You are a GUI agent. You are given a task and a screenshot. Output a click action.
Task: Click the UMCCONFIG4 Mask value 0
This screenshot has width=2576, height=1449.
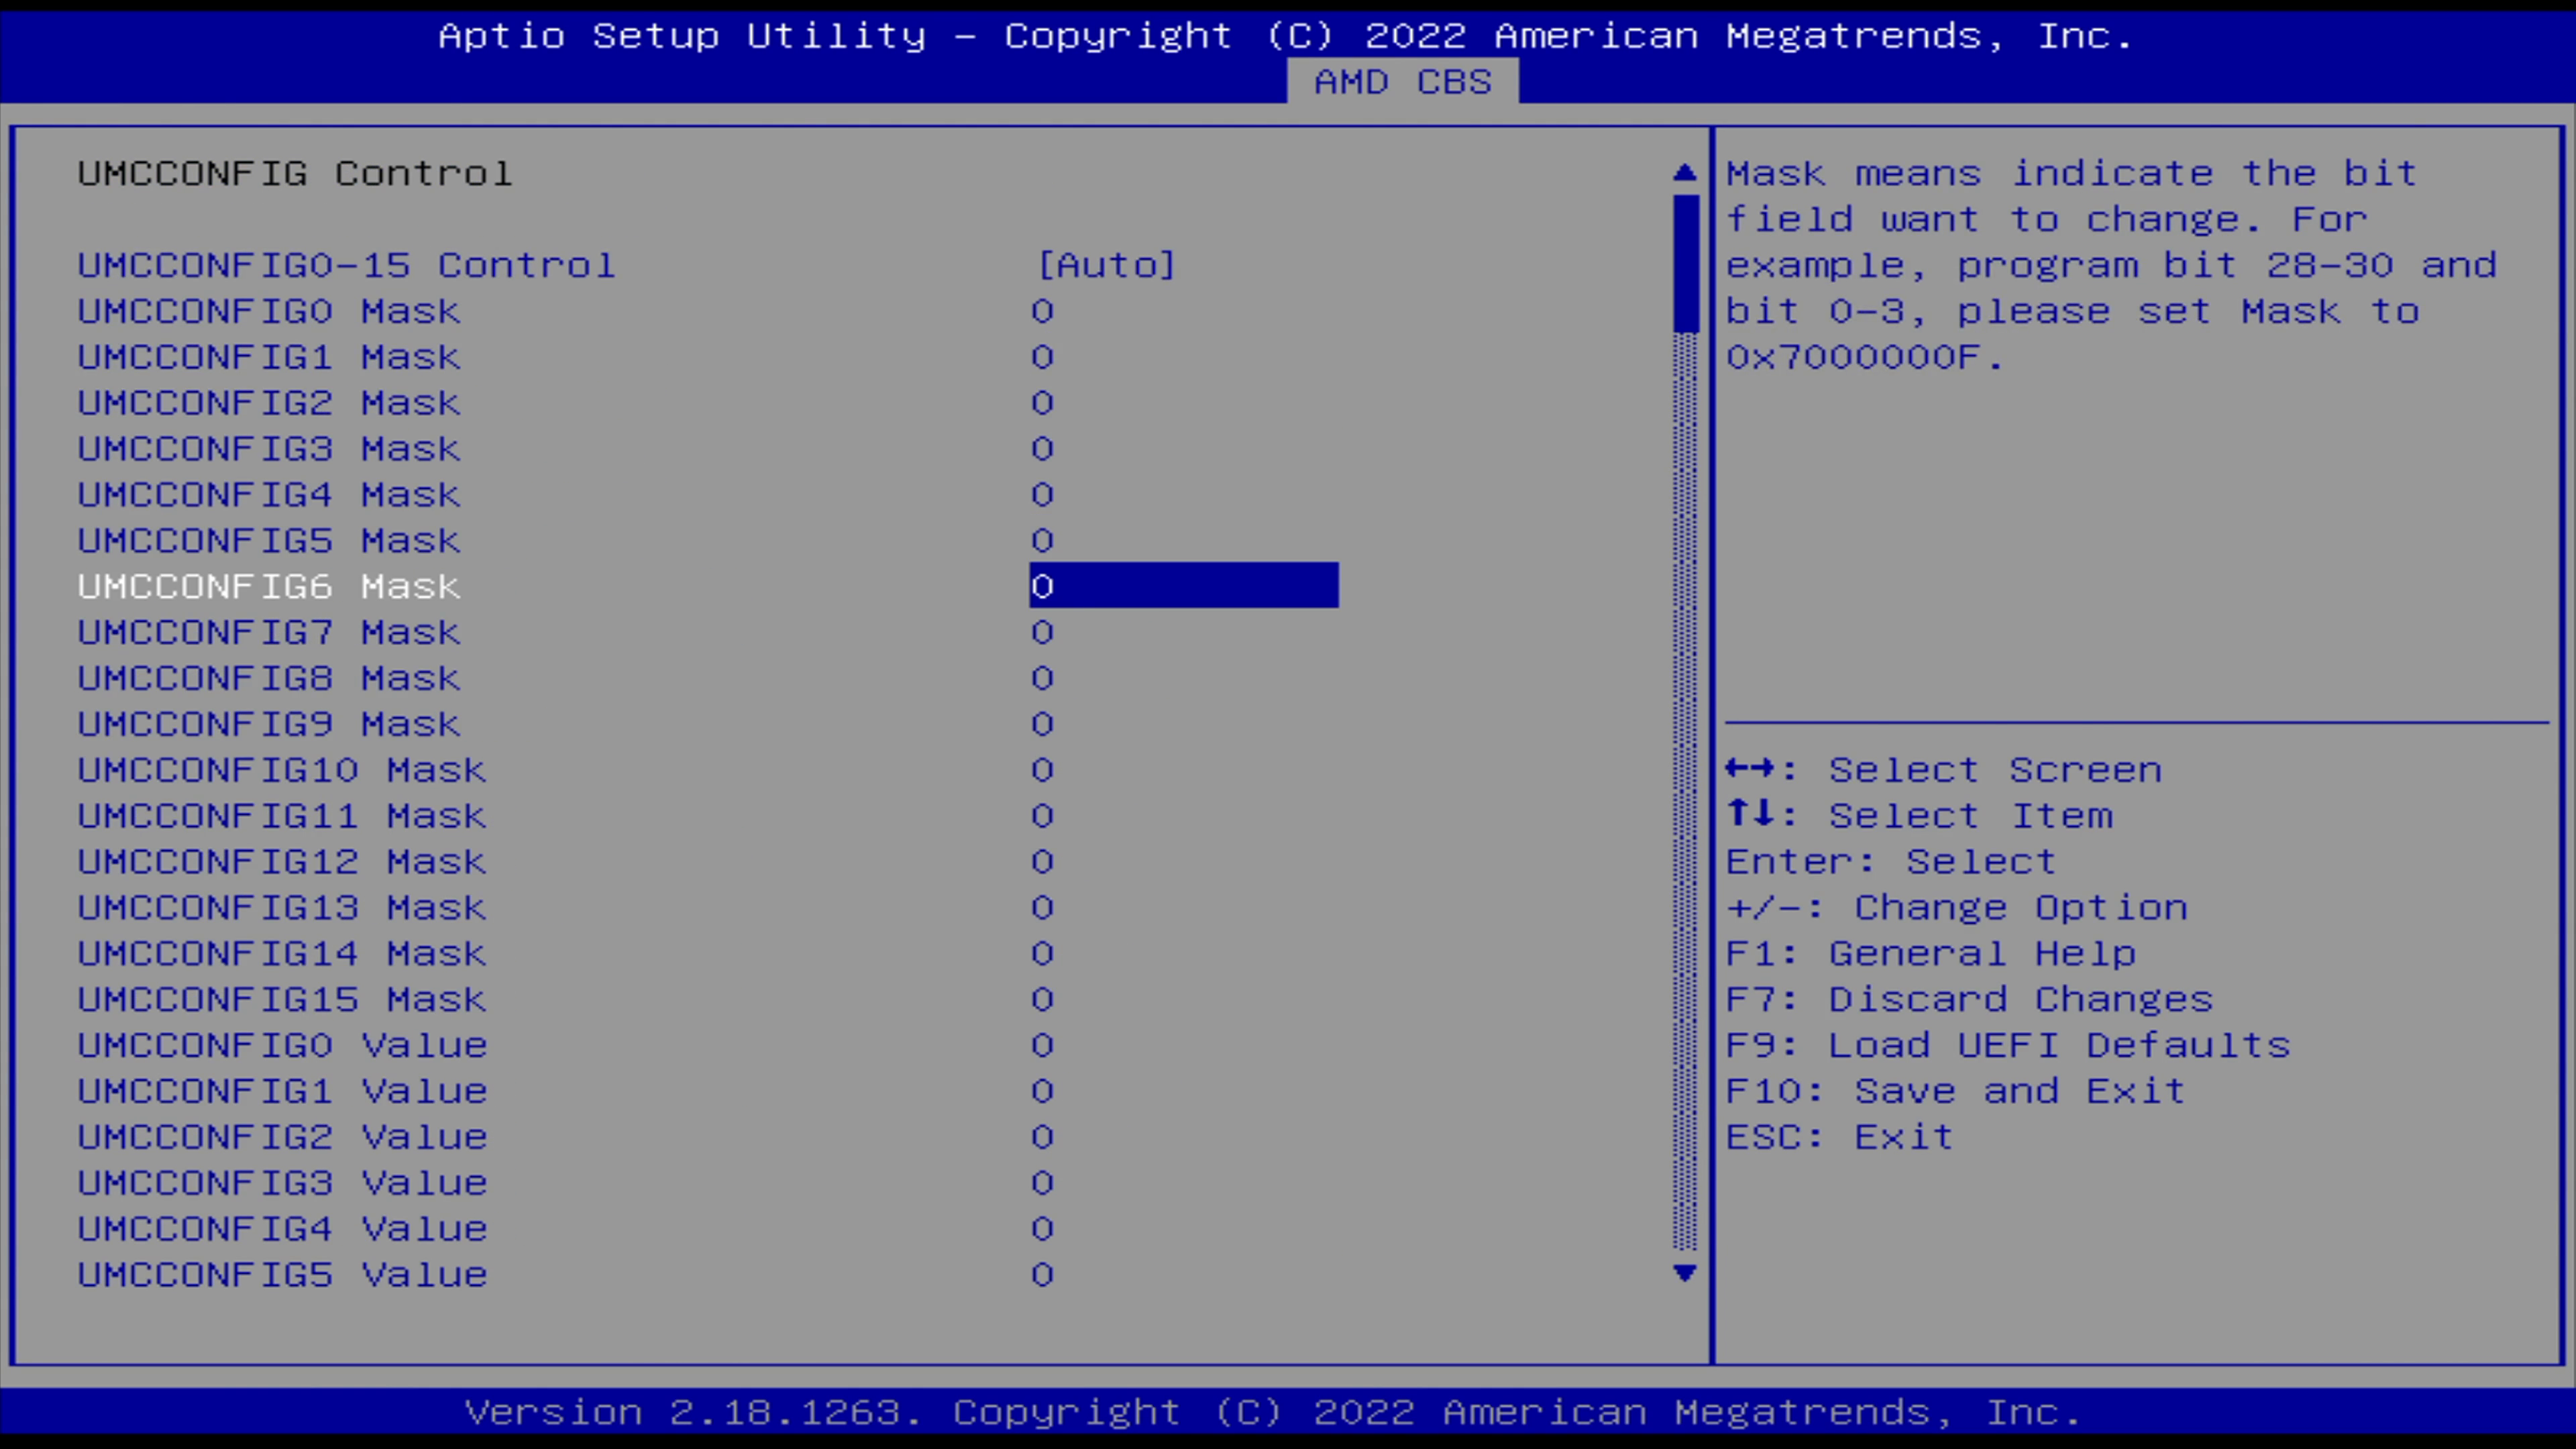(x=1042, y=495)
